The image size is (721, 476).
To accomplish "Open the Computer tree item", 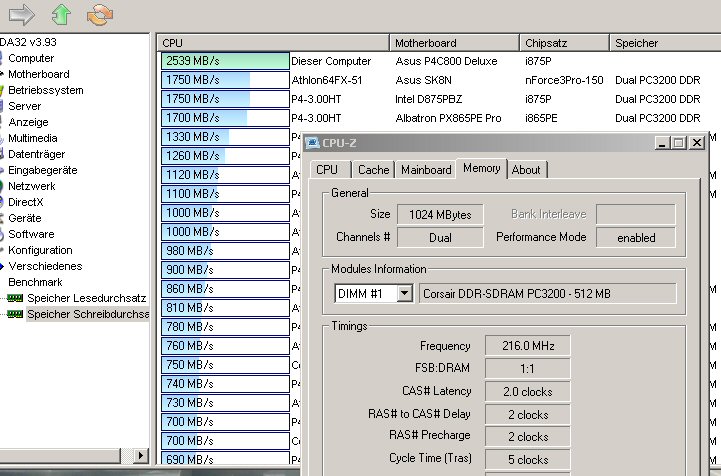I will click(x=31, y=58).
